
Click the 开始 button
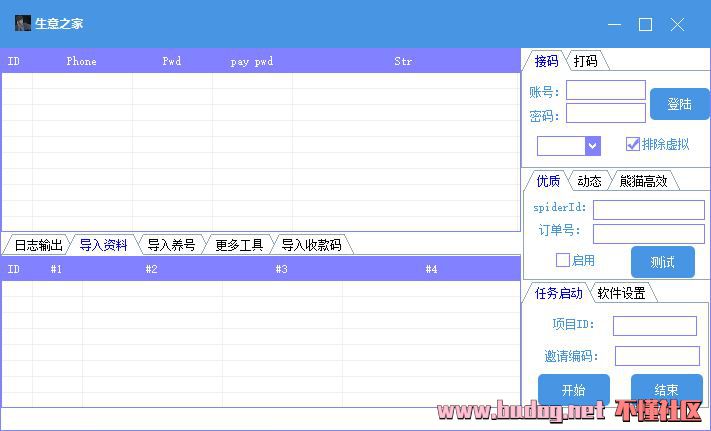pyautogui.click(x=574, y=390)
